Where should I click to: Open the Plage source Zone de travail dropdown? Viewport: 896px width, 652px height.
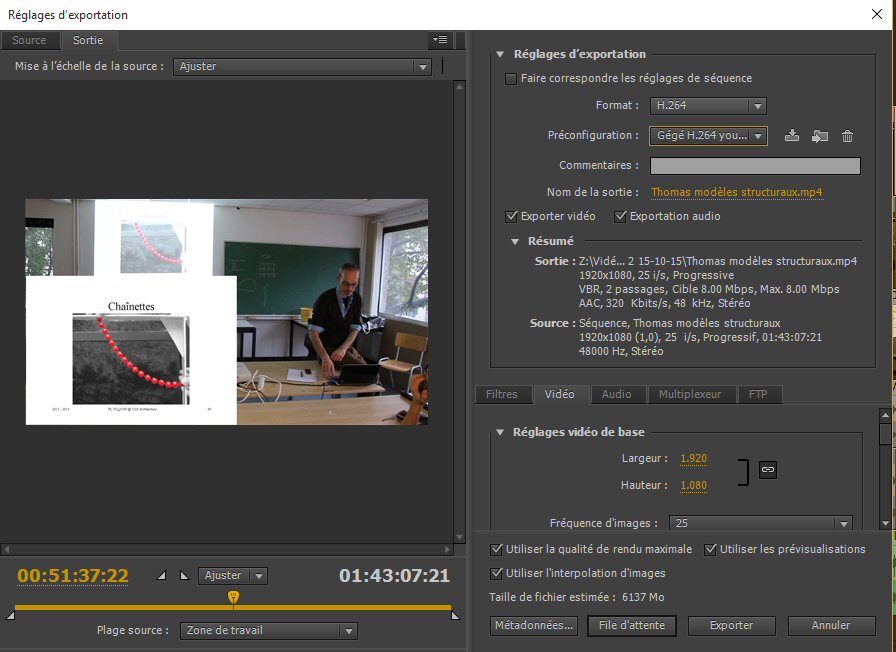268,631
